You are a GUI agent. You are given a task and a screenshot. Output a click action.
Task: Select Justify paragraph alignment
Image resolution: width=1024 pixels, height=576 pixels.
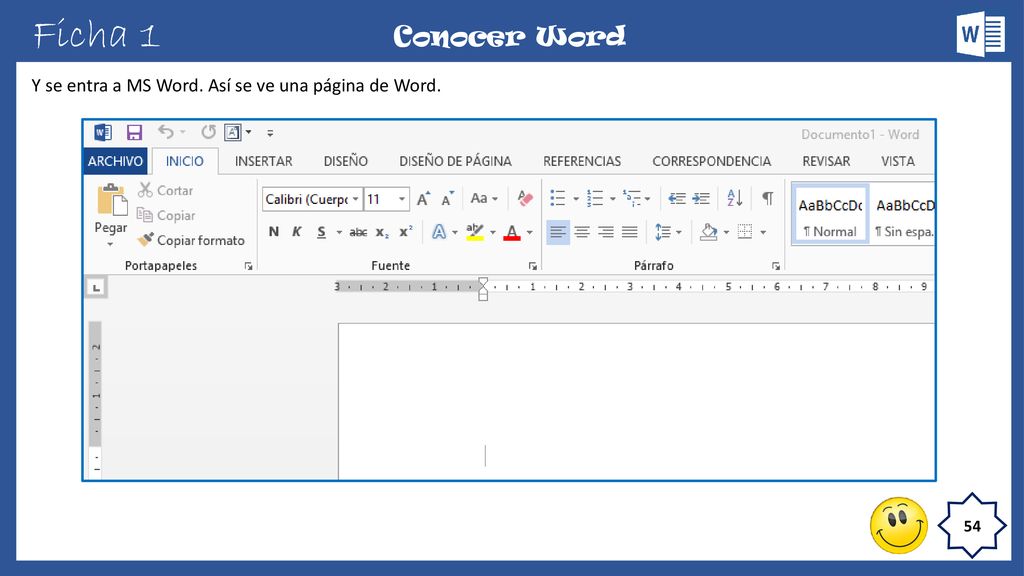point(630,232)
